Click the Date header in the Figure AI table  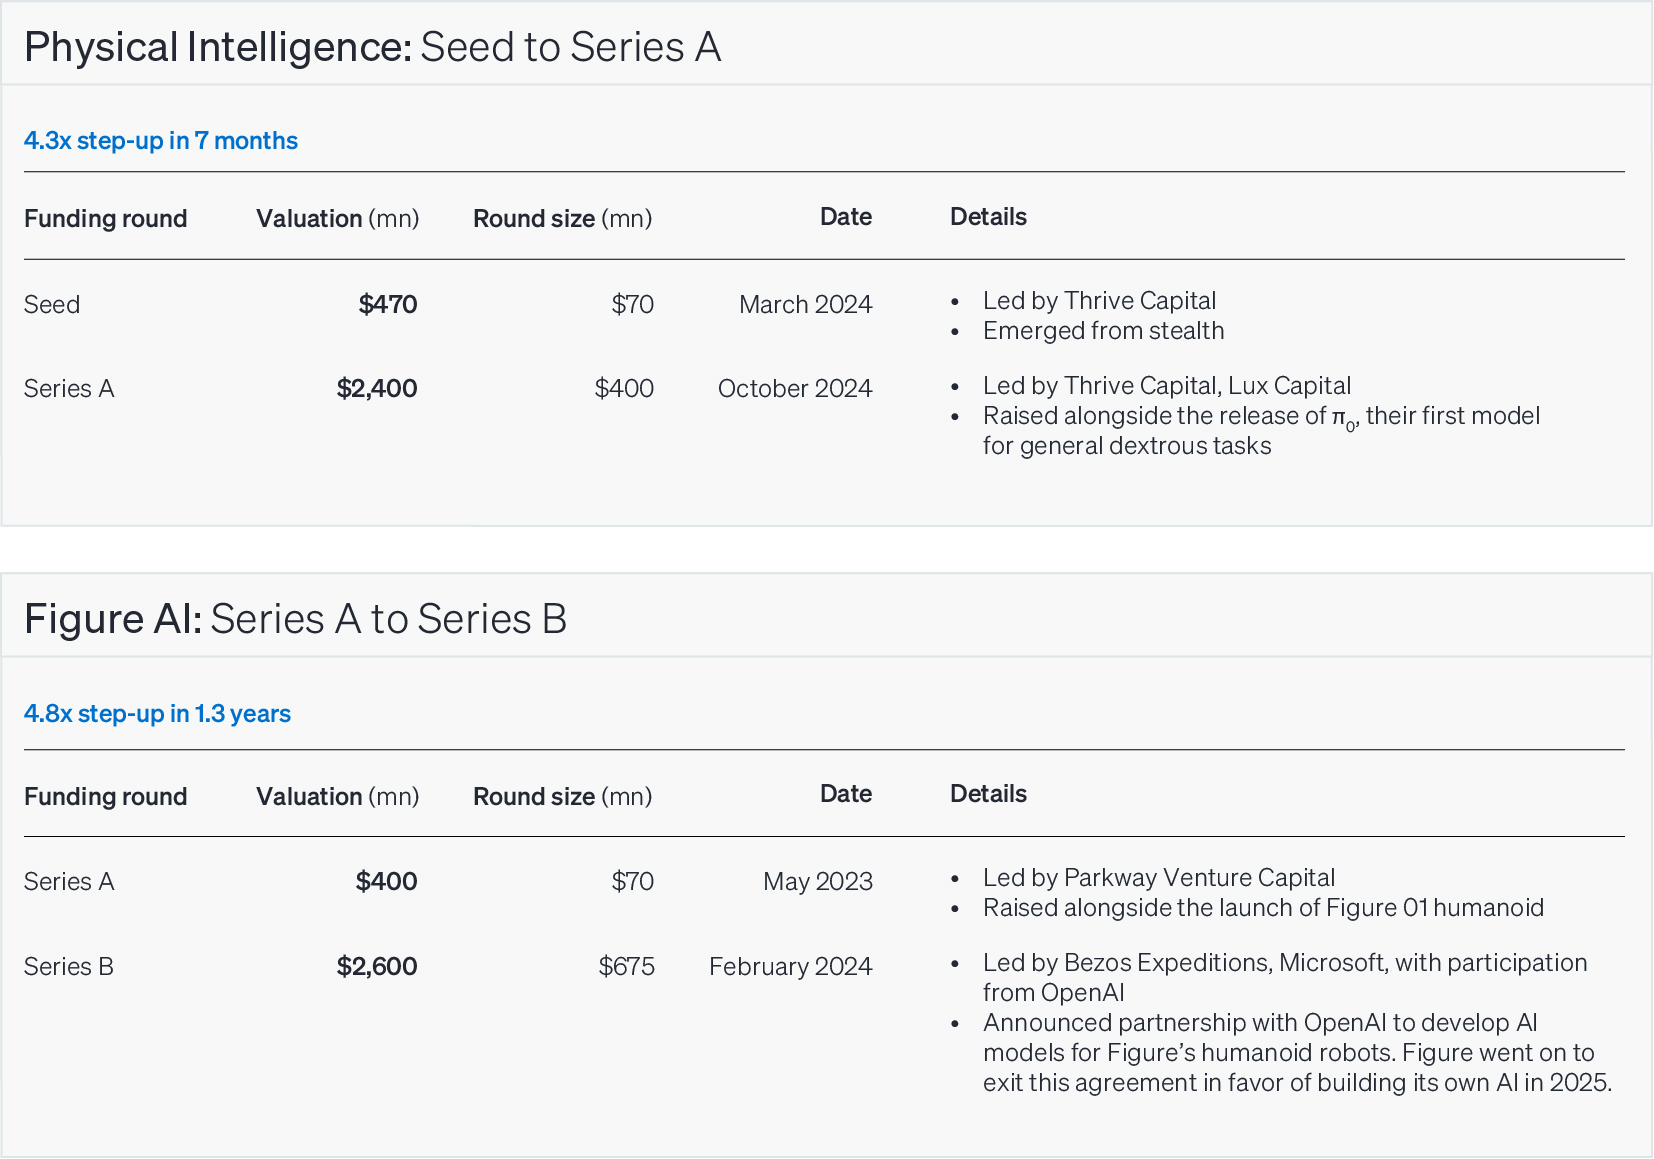pyautogui.click(x=846, y=794)
